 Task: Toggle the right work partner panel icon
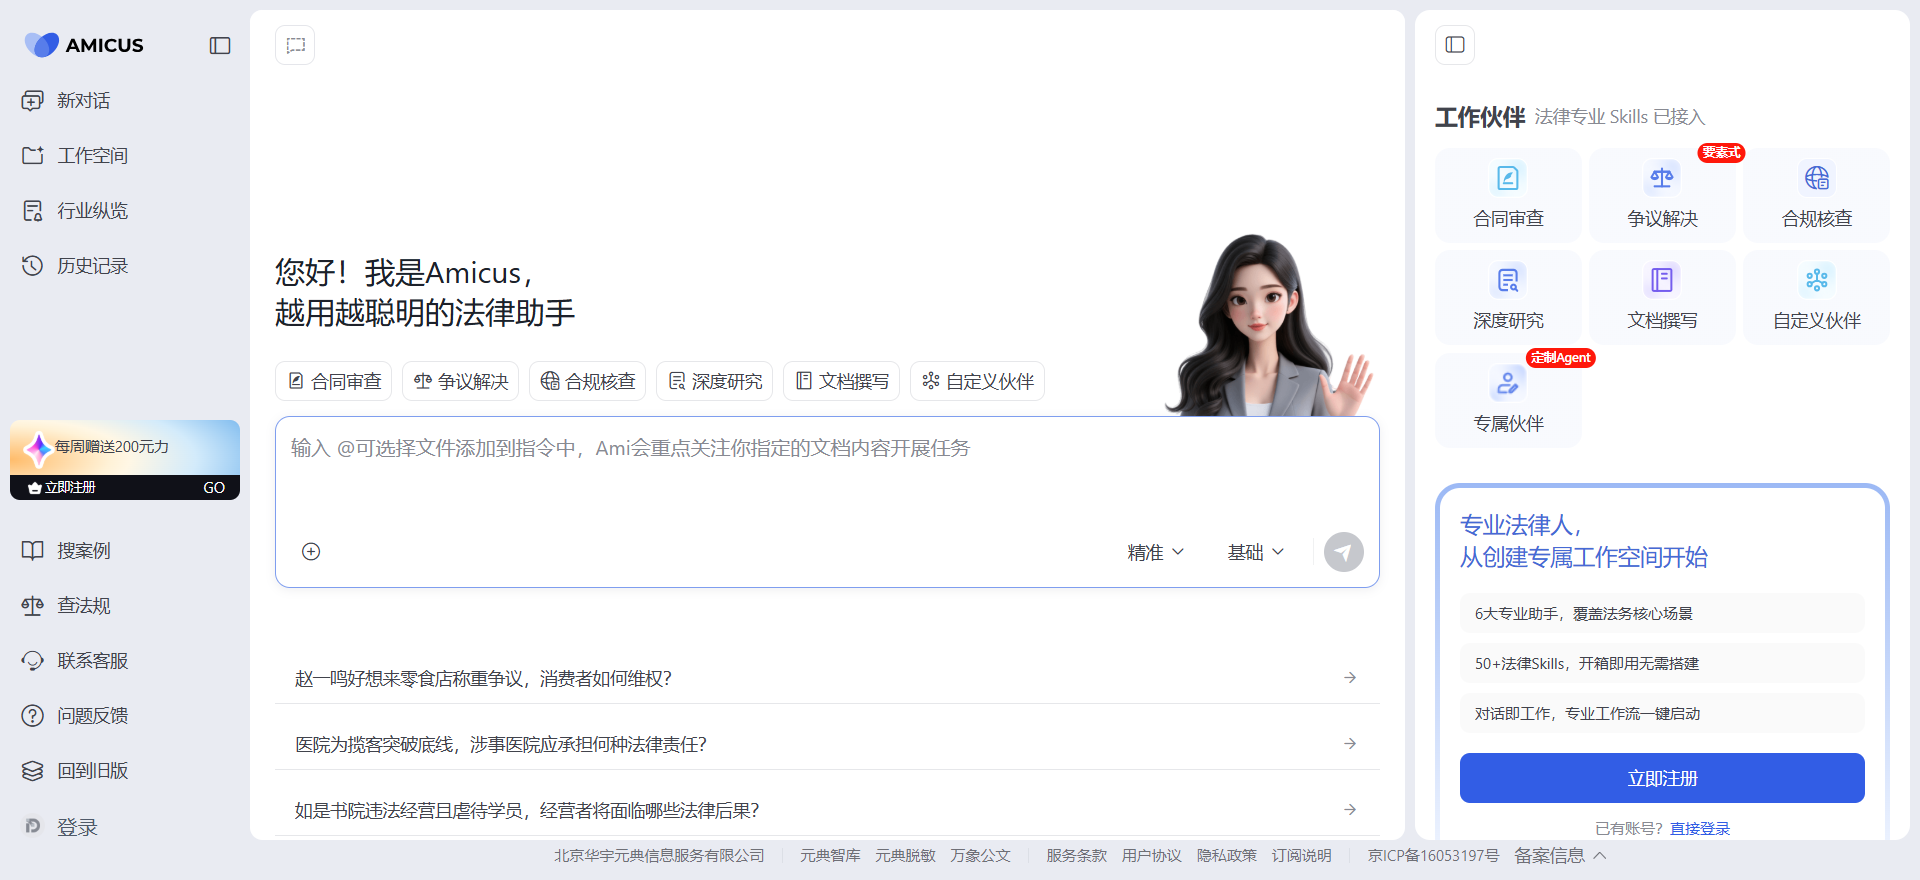[x=1455, y=45]
